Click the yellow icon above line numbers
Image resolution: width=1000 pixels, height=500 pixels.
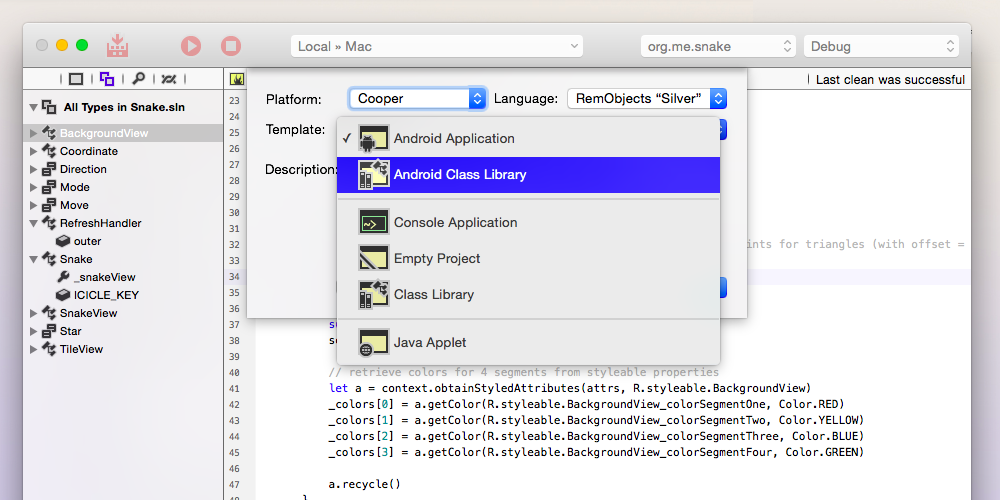[237, 79]
